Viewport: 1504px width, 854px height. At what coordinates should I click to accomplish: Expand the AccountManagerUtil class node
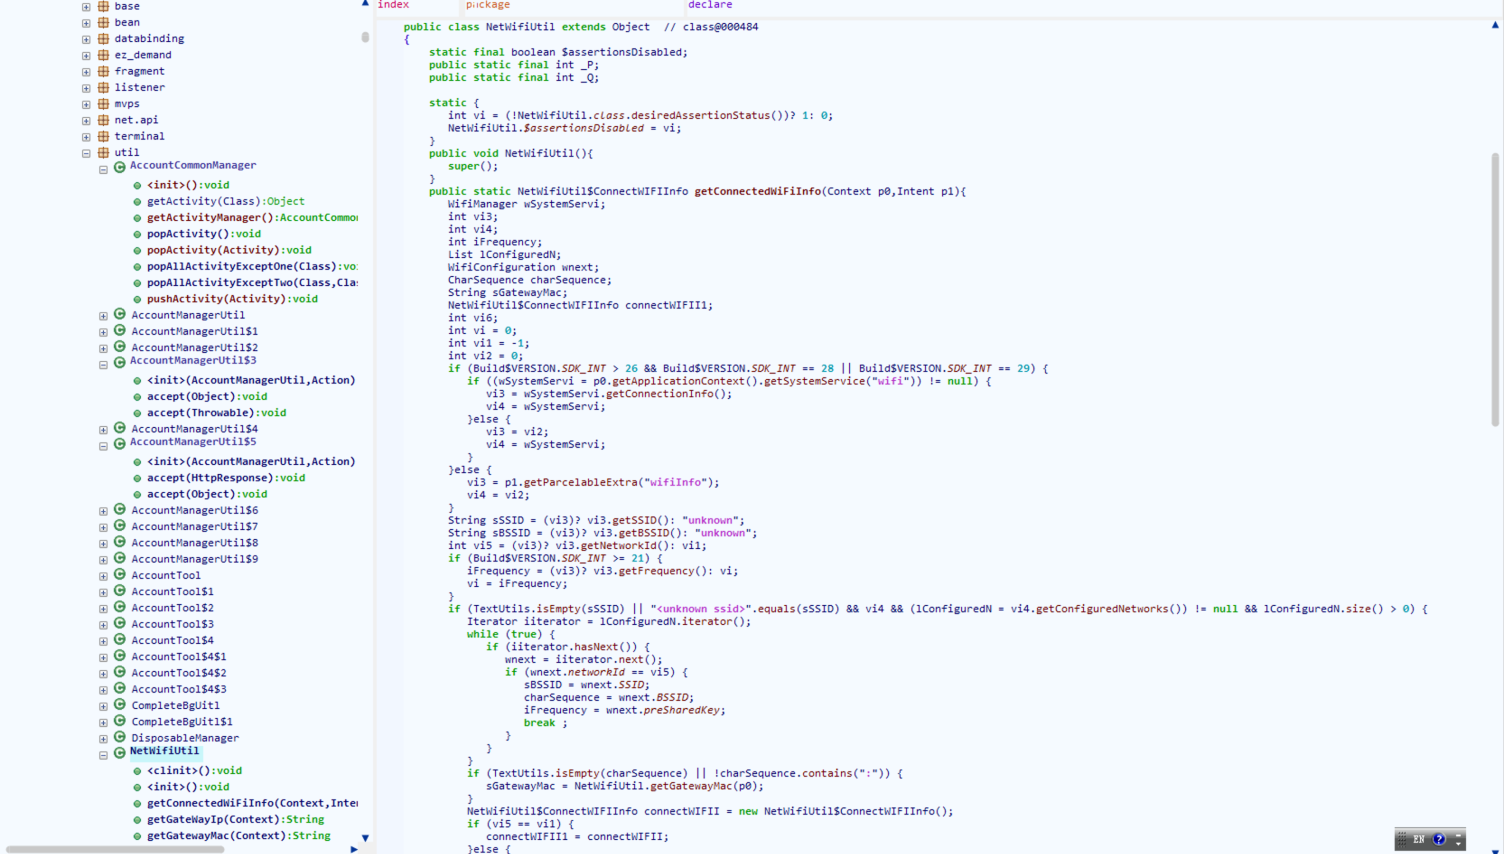pyautogui.click(x=103, y=316)
